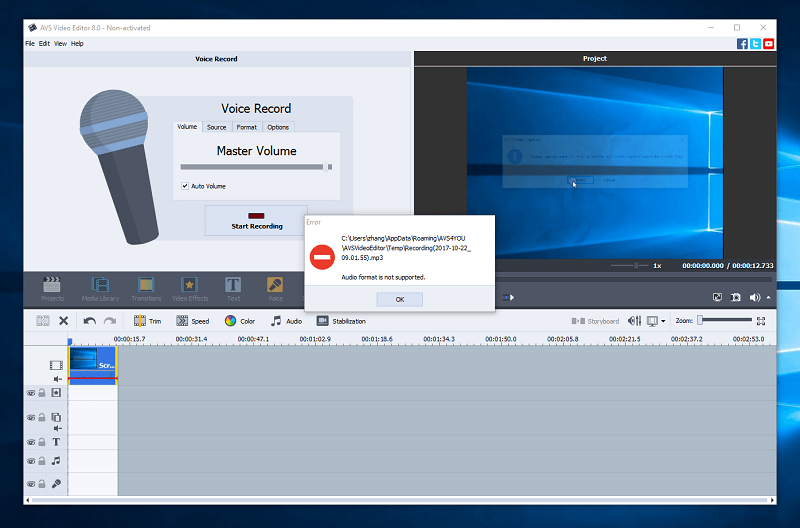The image size is (800, 528).
Task: Hide the voice recording track
Action: 31,484
